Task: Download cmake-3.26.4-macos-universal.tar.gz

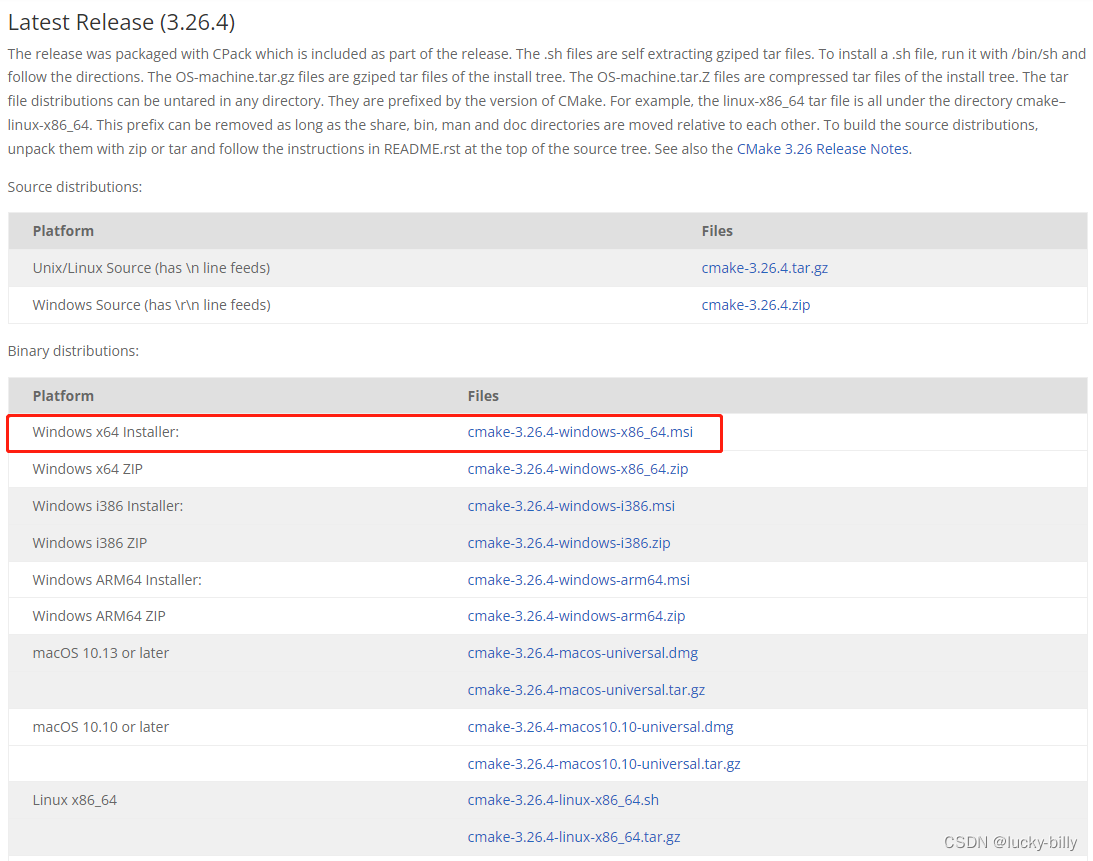Action: click(x=586, y=690)
